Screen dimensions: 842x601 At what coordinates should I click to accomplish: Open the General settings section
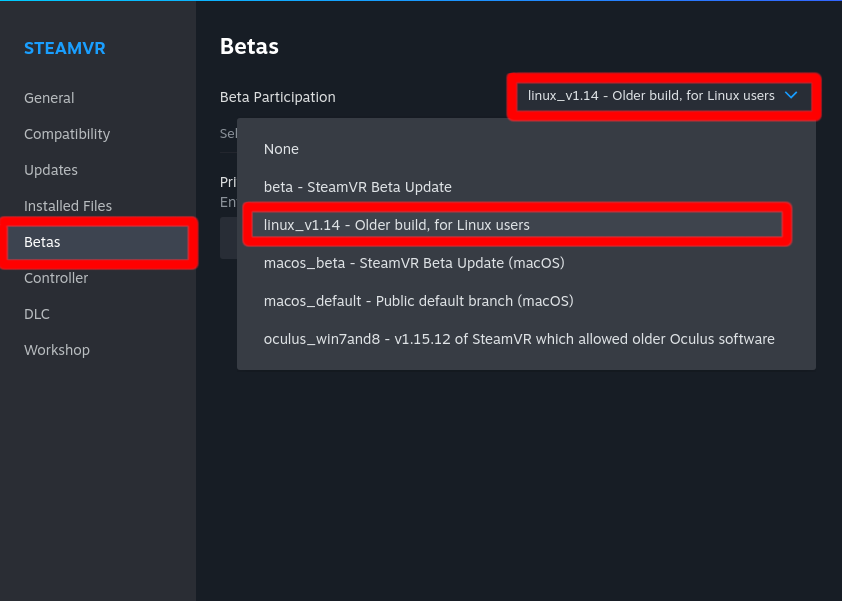point(49,98)
